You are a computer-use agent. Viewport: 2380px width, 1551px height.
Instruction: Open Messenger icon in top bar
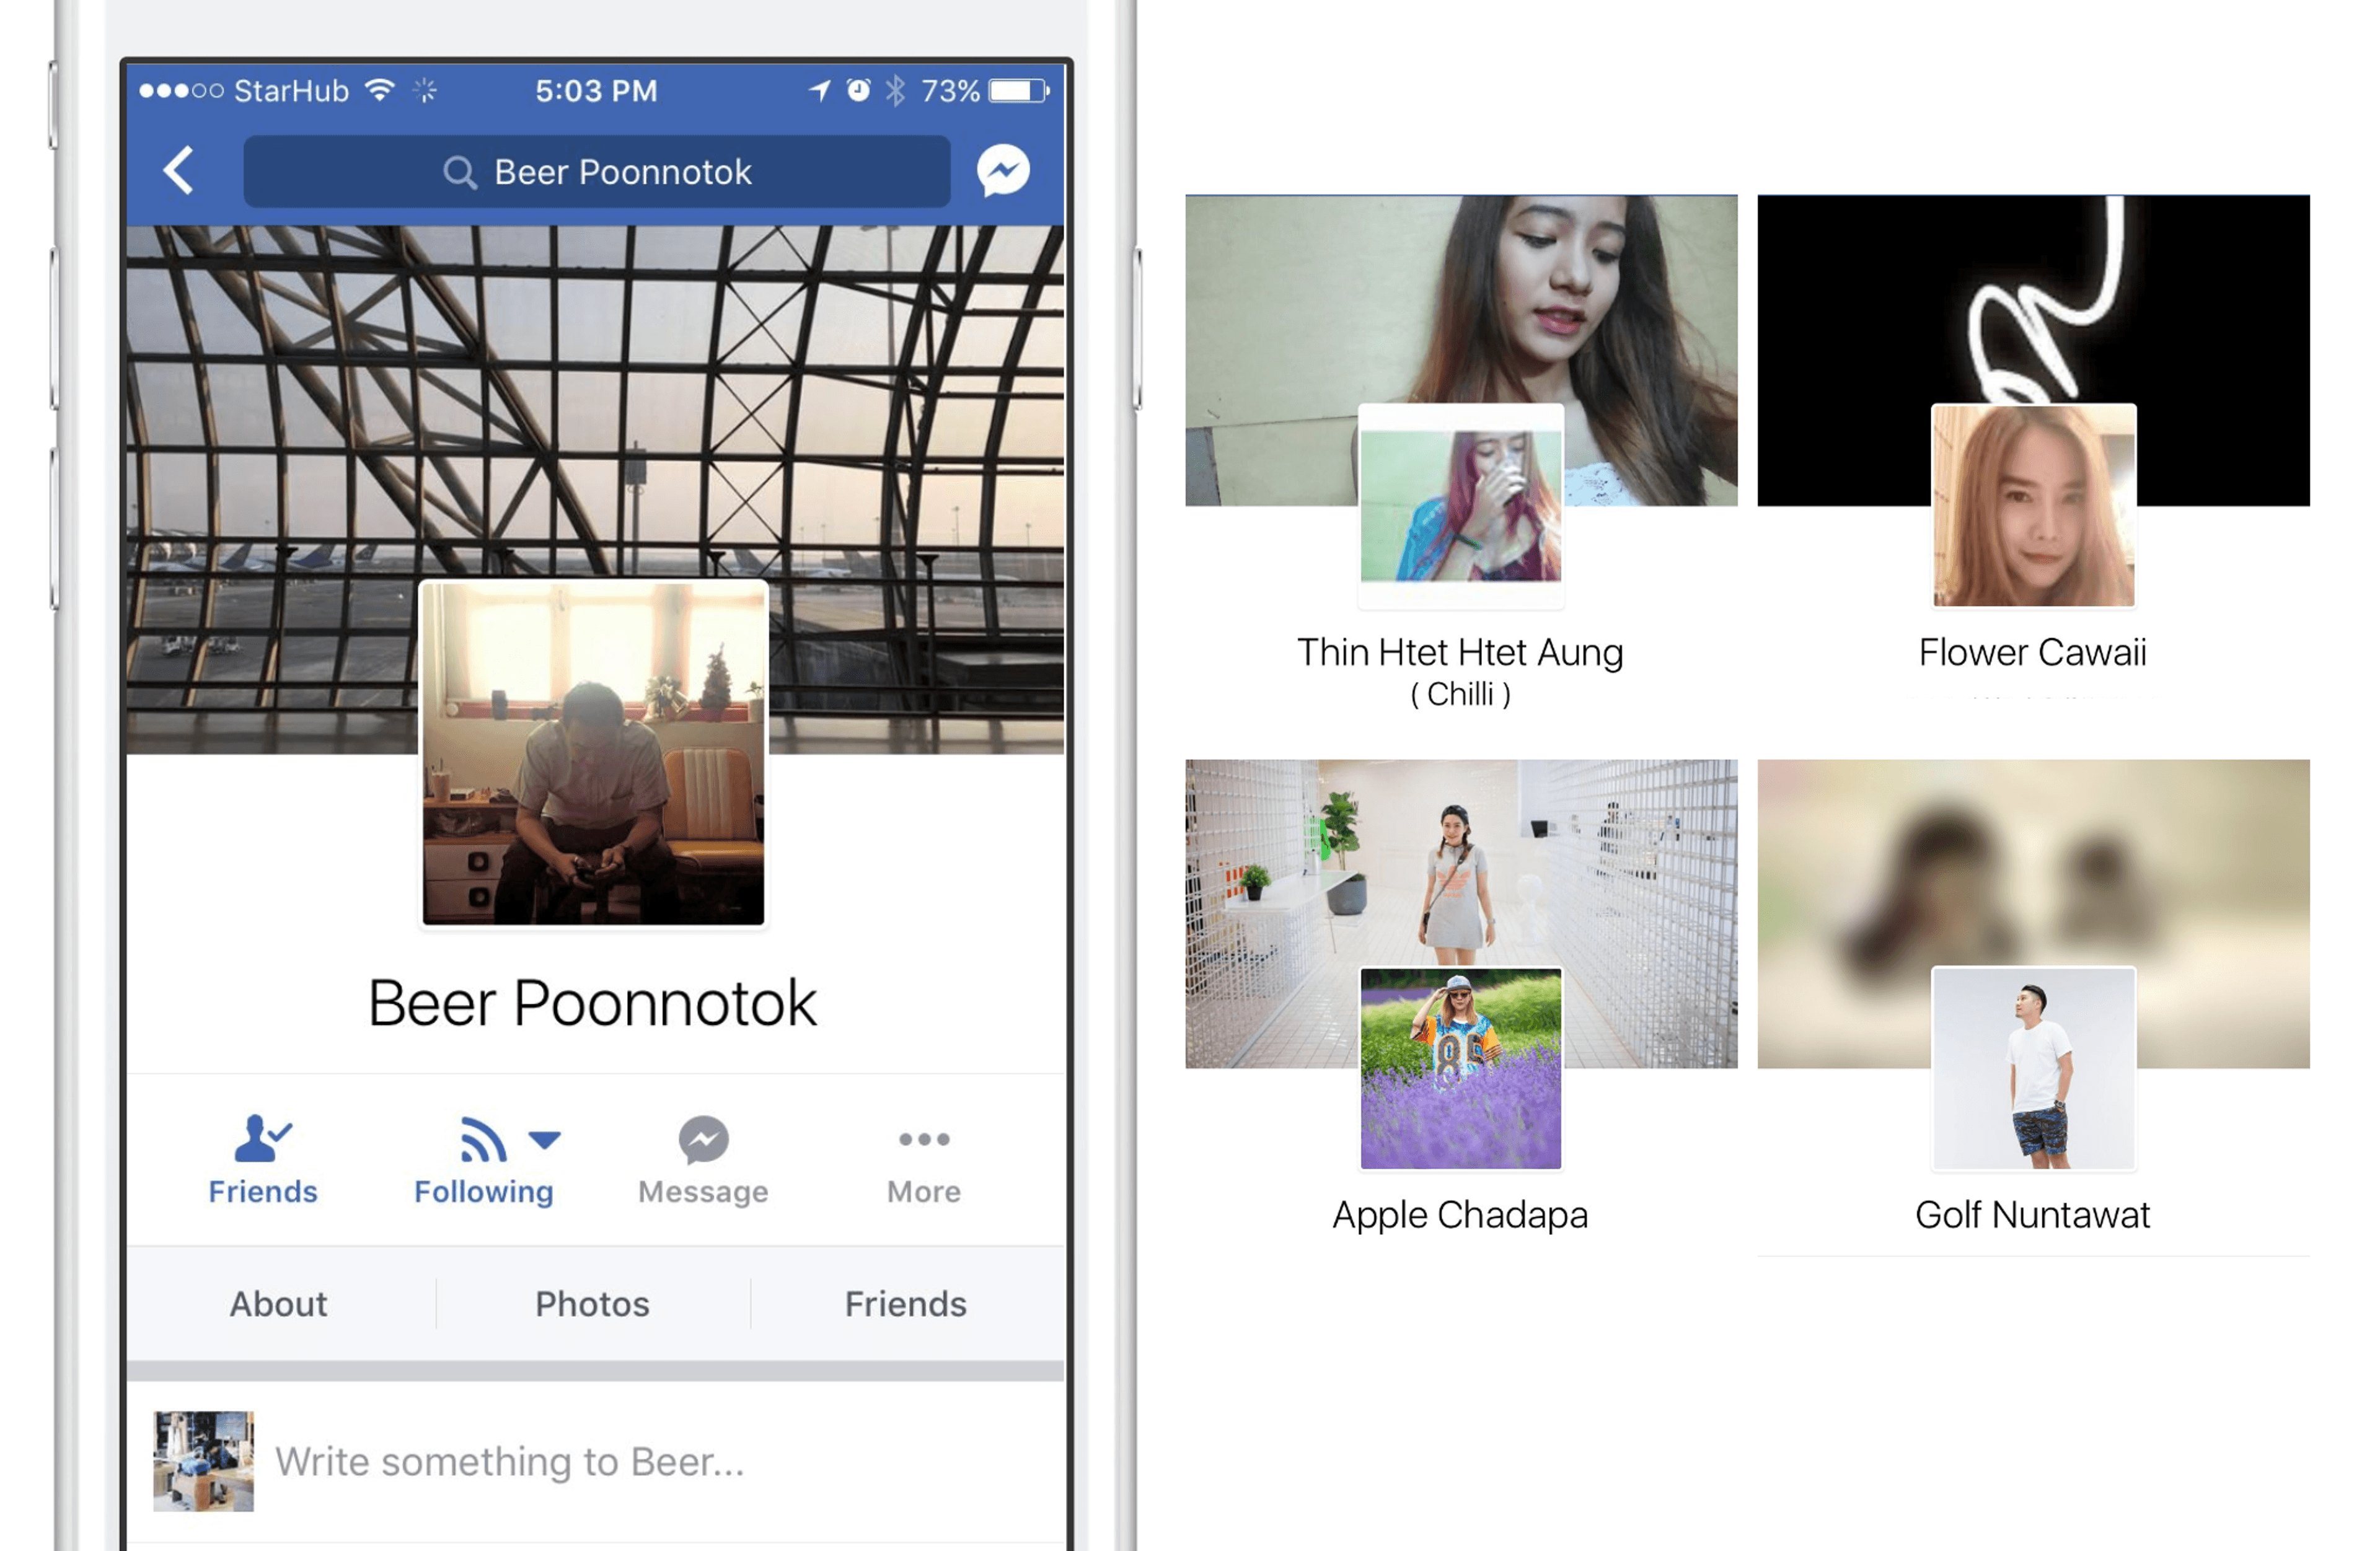tap(1003, 171)
